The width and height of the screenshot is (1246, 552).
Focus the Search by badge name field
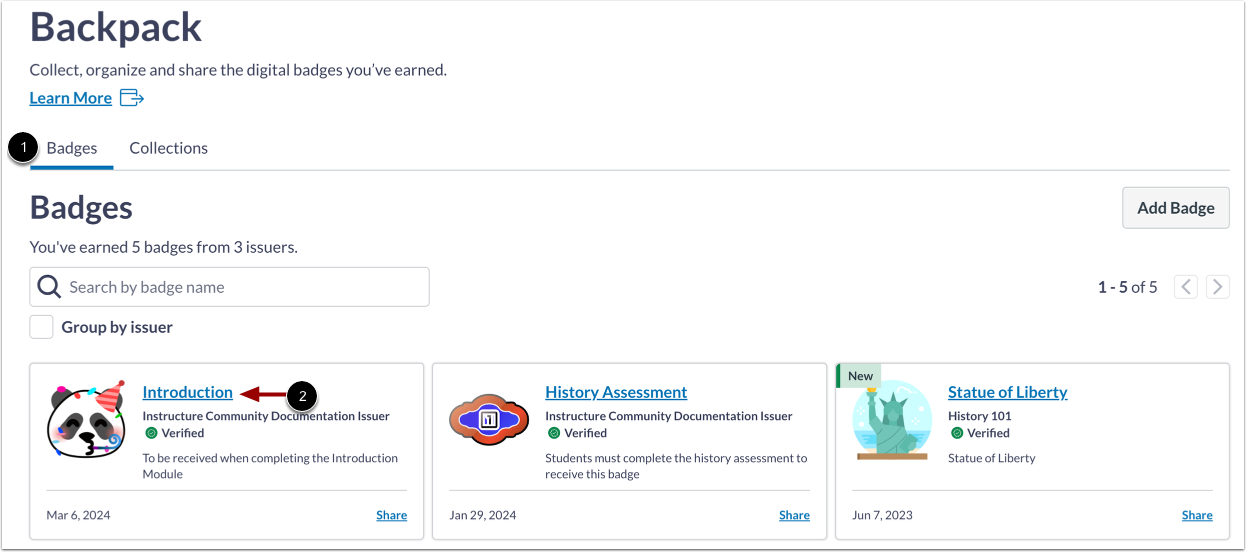230,287
